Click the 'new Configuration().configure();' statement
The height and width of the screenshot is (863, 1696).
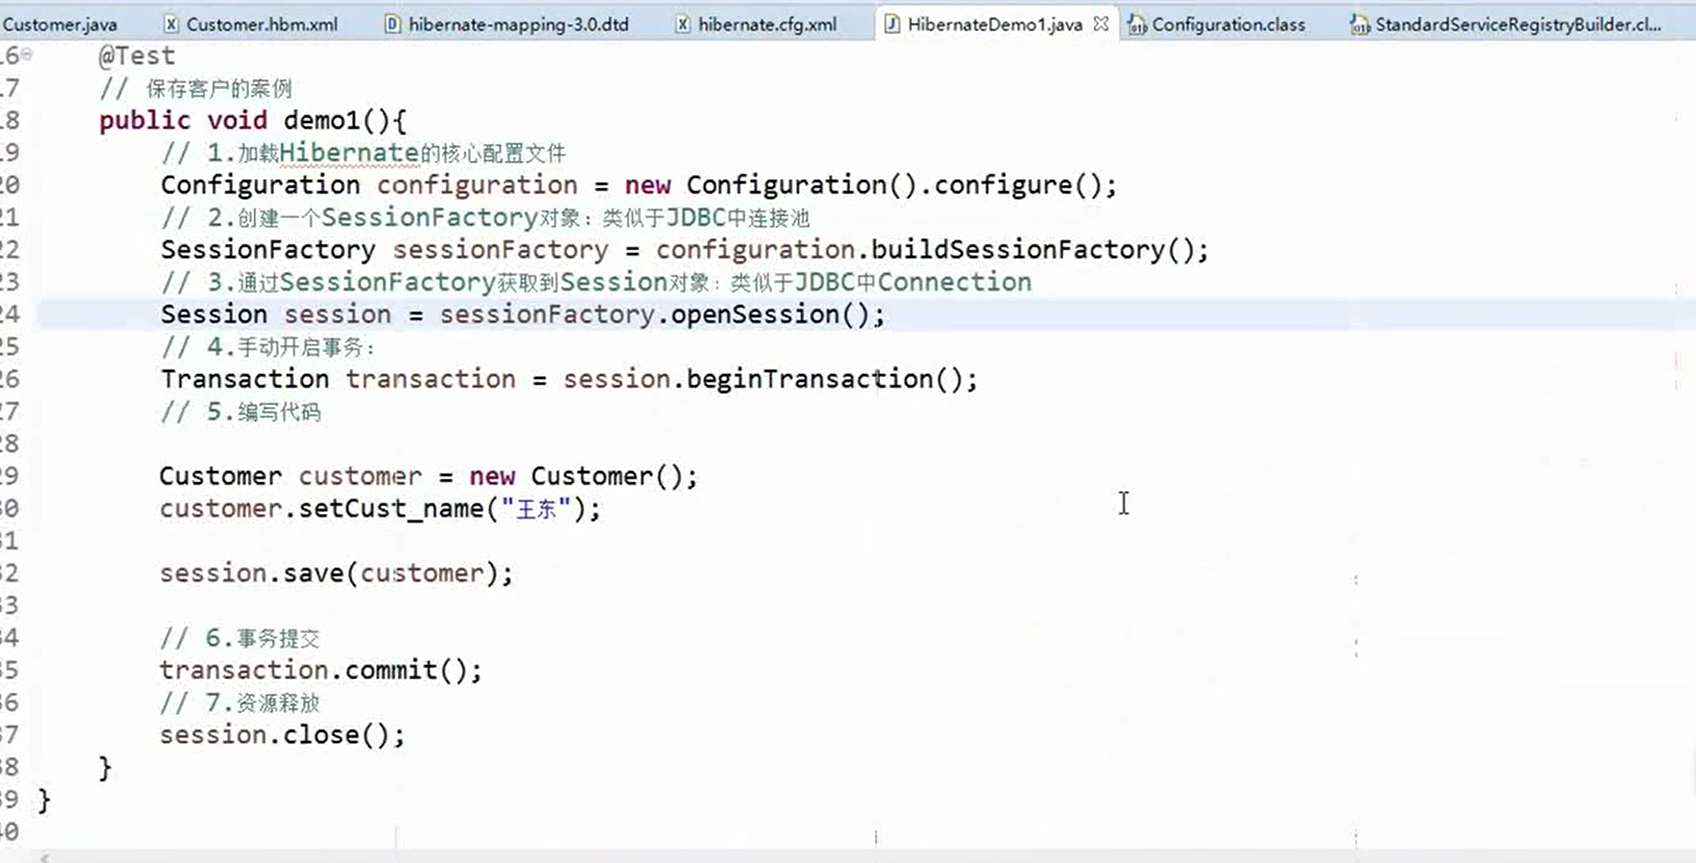coord(871,185)
